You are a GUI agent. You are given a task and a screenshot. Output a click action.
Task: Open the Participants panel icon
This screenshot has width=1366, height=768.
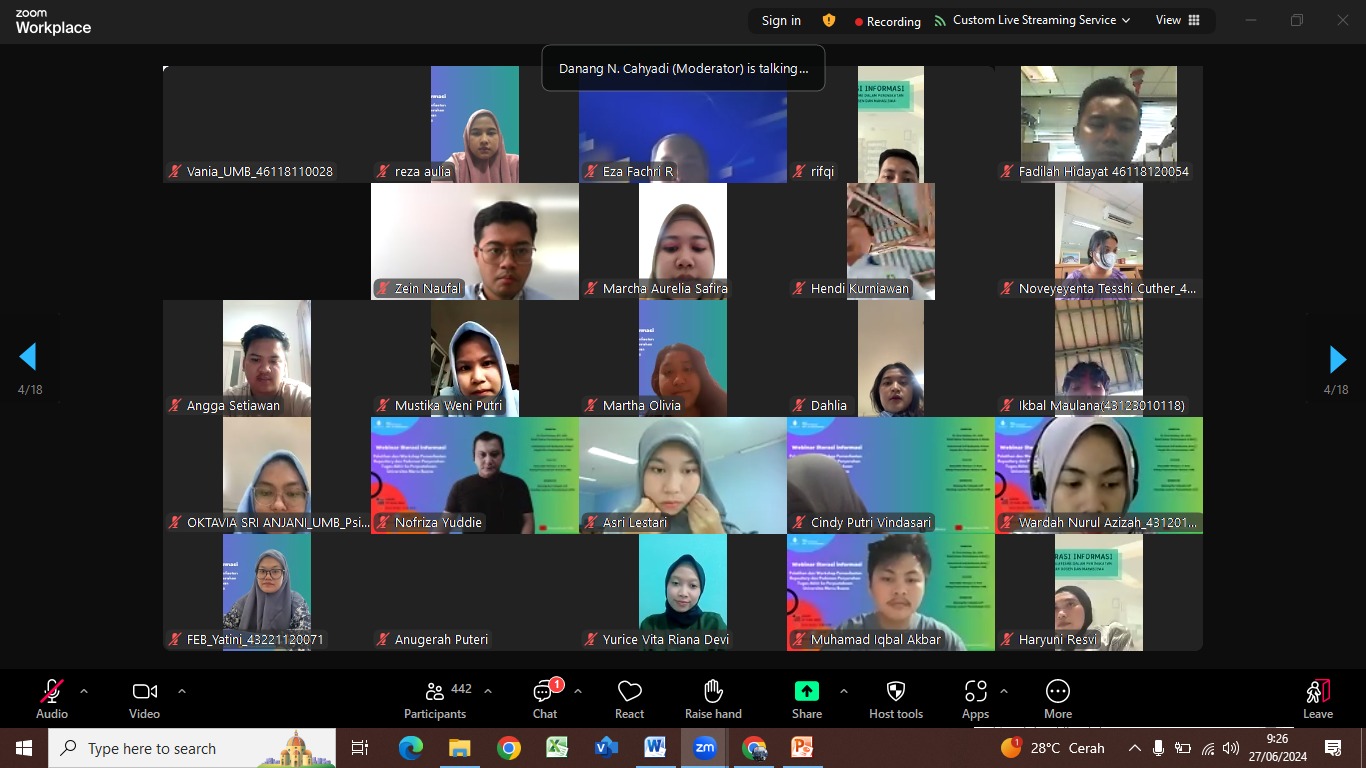click(x=435, y=692)
